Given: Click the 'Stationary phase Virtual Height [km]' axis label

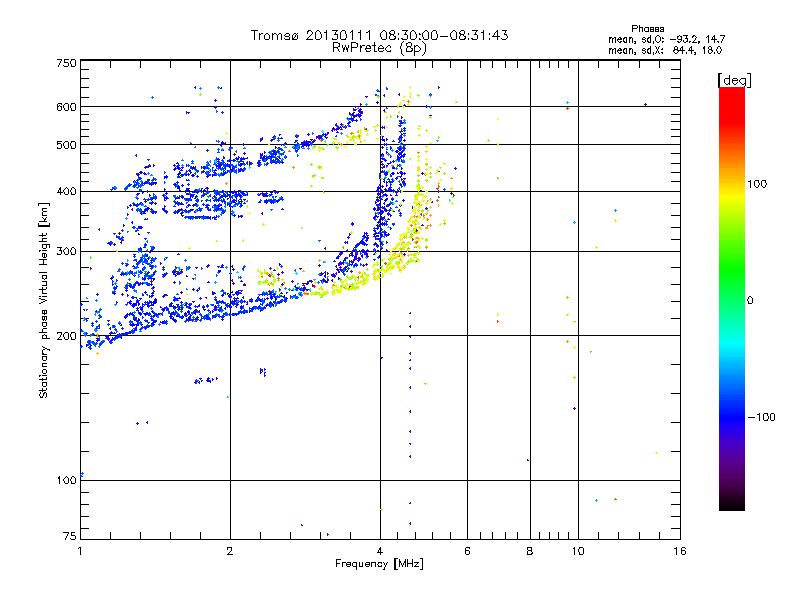Looking at the screenshot, I should click(x=44, y=300).
